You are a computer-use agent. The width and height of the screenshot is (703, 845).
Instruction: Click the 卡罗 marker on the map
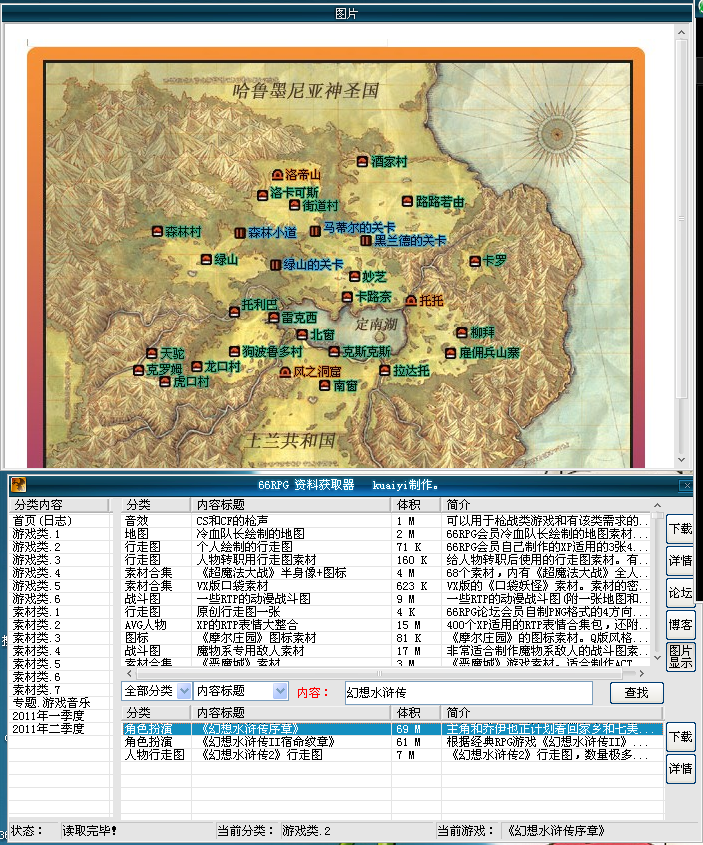click(475, 261)
